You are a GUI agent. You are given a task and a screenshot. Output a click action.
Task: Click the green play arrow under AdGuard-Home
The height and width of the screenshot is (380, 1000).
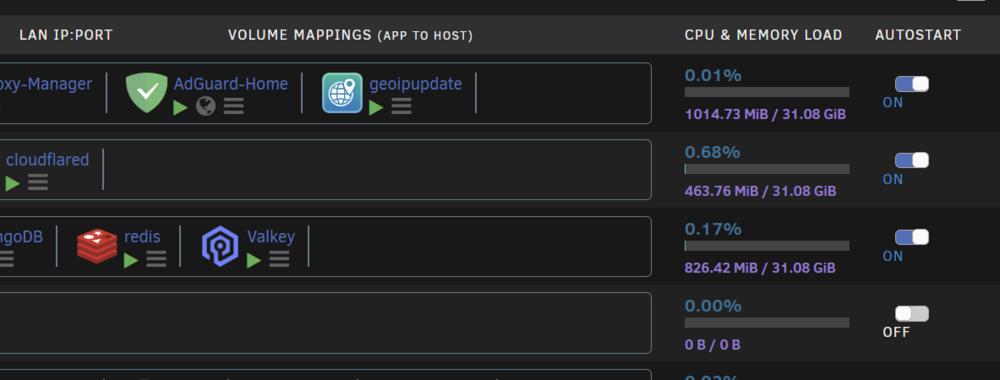click(x=180, y=107)
